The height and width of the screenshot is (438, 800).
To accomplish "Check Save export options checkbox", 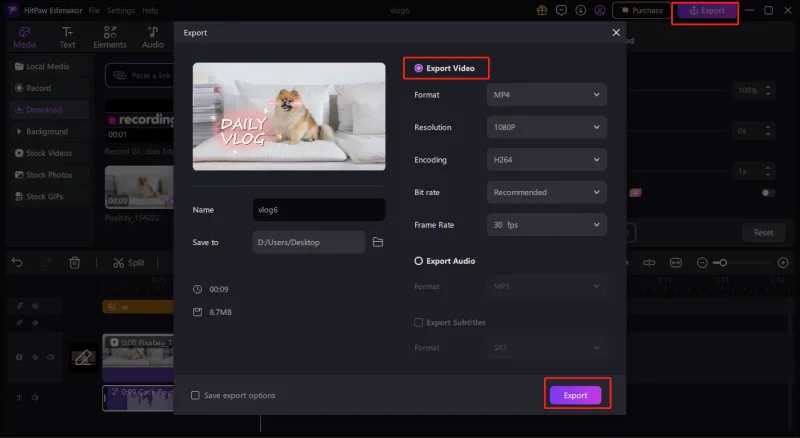I will (x=195, y=395).
